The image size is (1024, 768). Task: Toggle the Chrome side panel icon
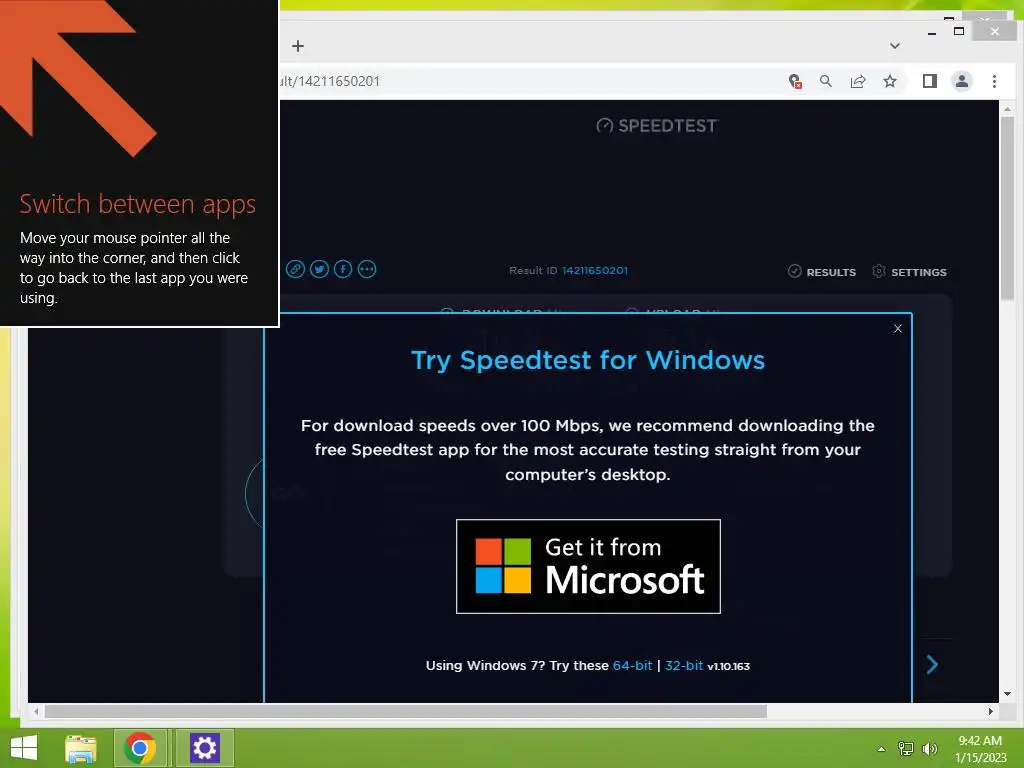point(929,81)
